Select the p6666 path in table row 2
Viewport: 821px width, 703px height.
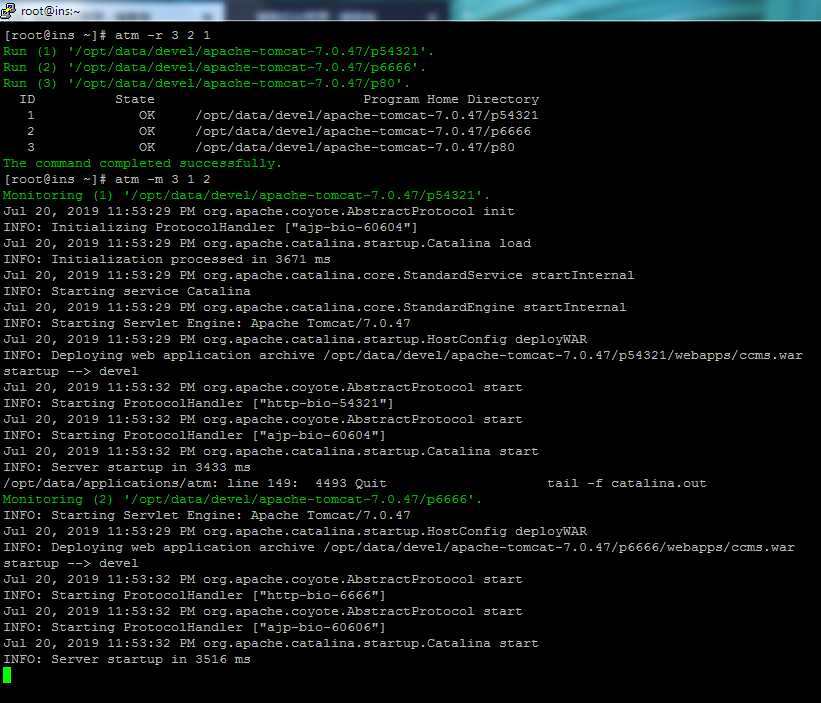363,131
